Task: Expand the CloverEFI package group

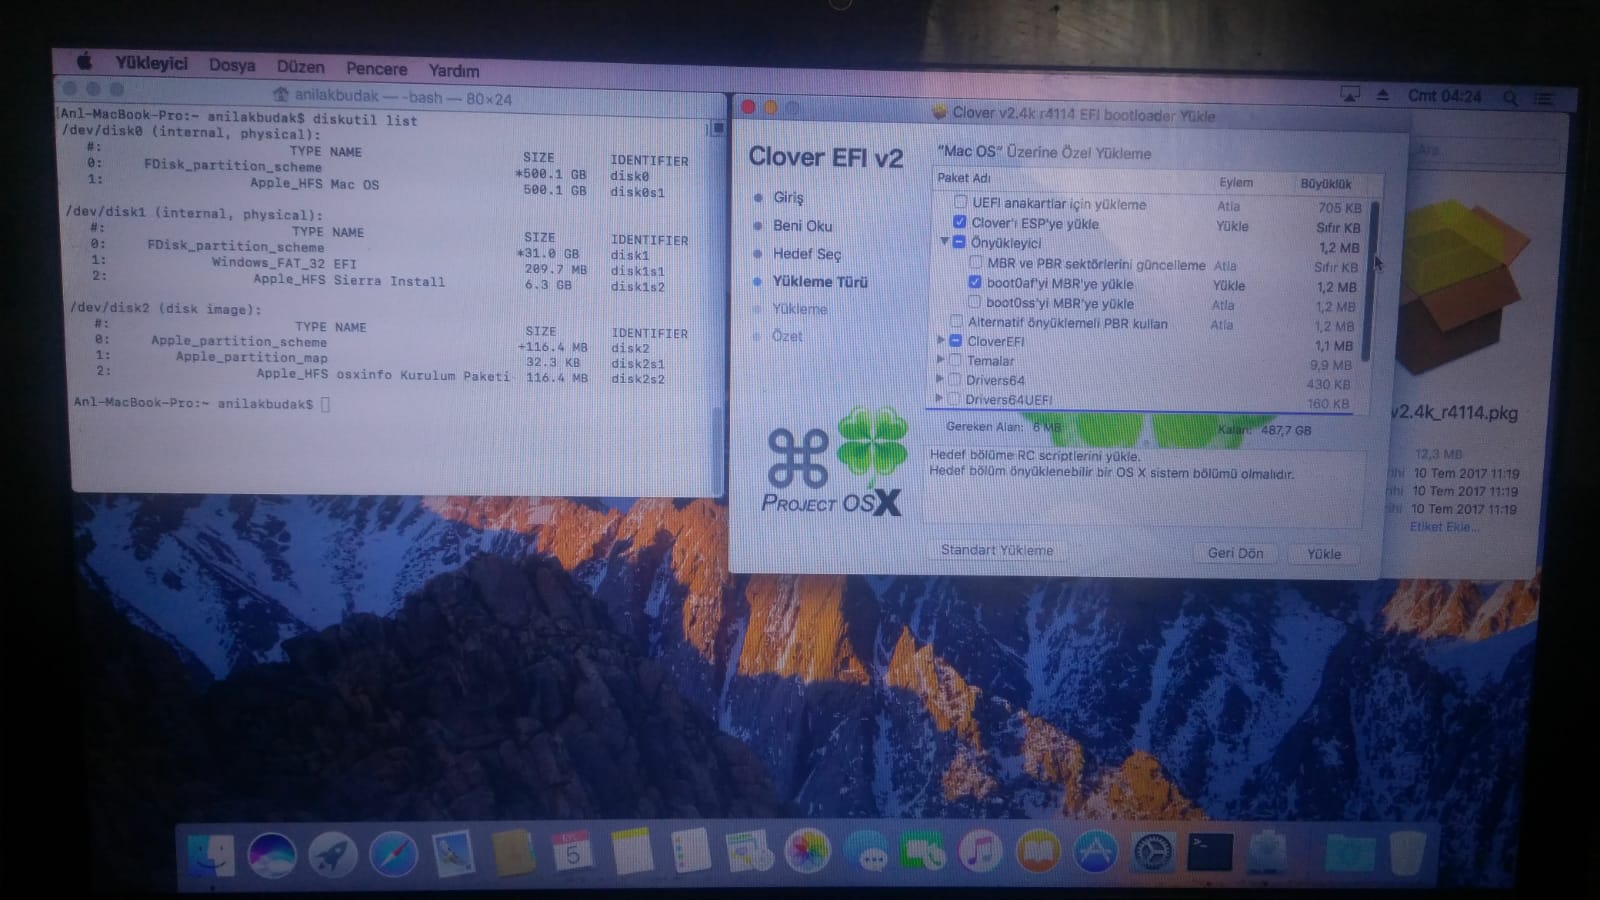Action: tap(940, 341)
